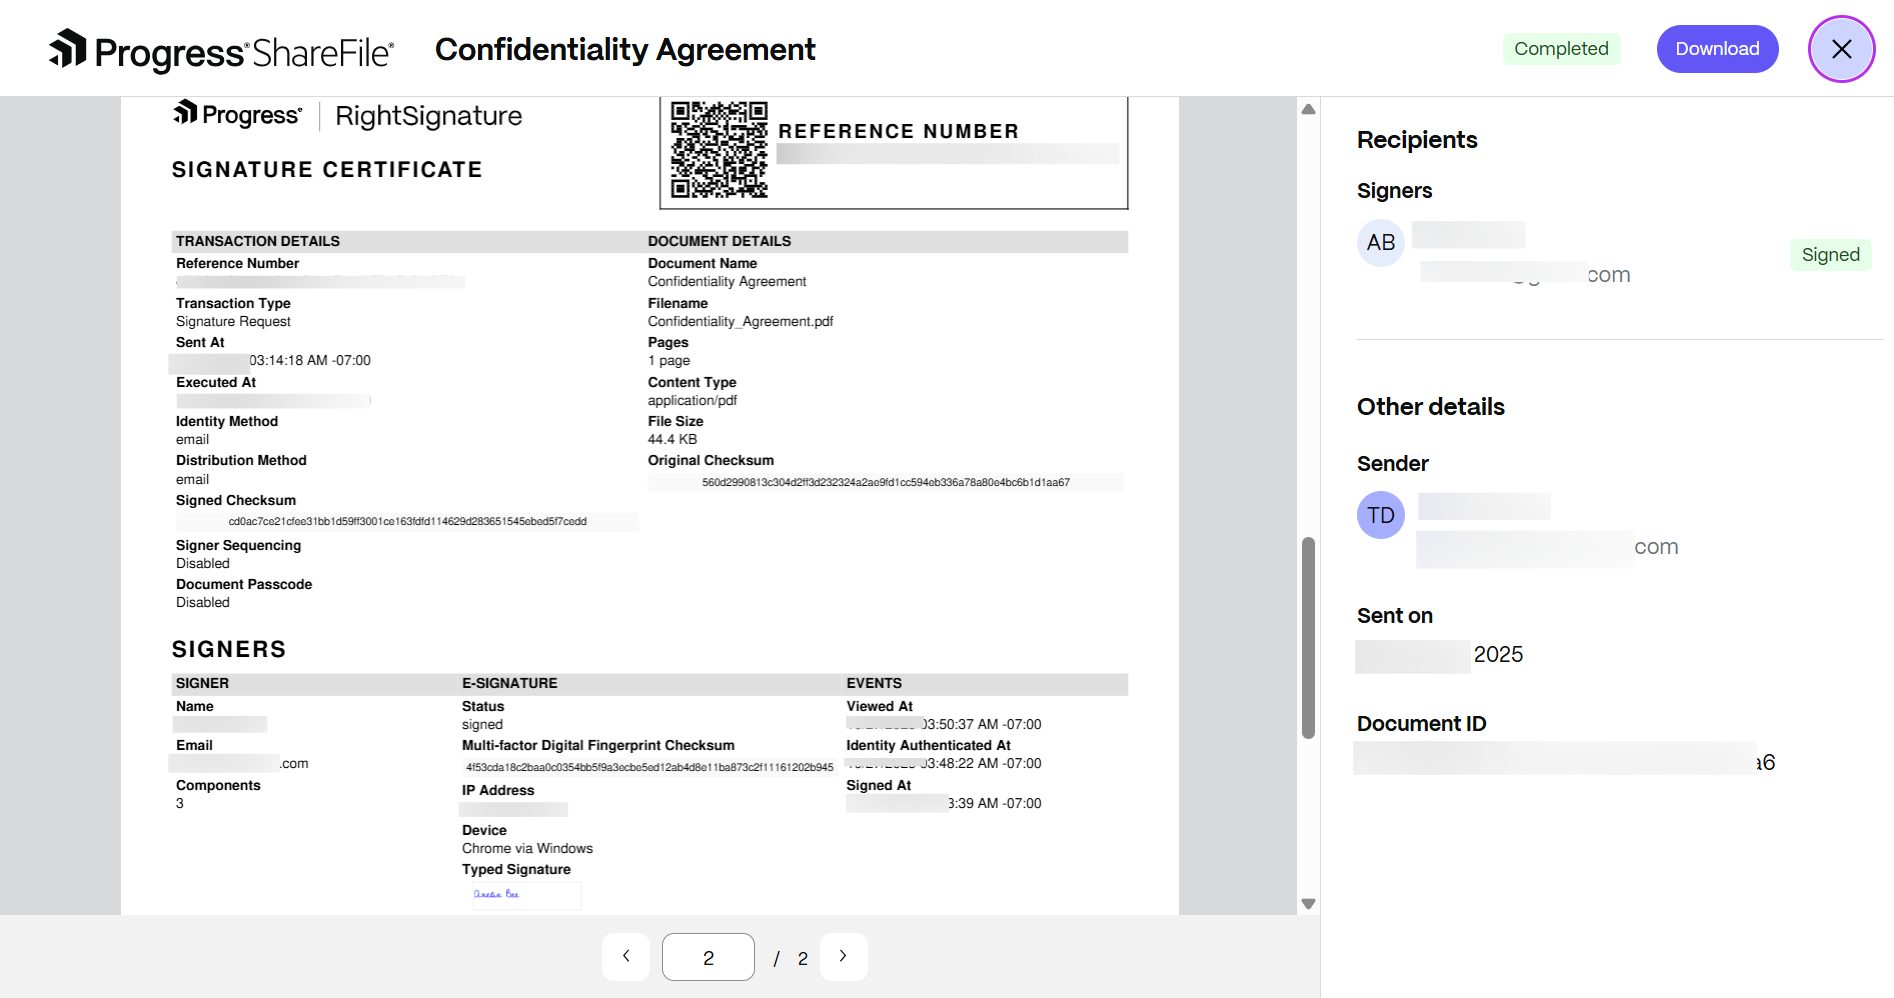Click the Original Checksum value
1894x998 pixels.
tap(885, 482)
